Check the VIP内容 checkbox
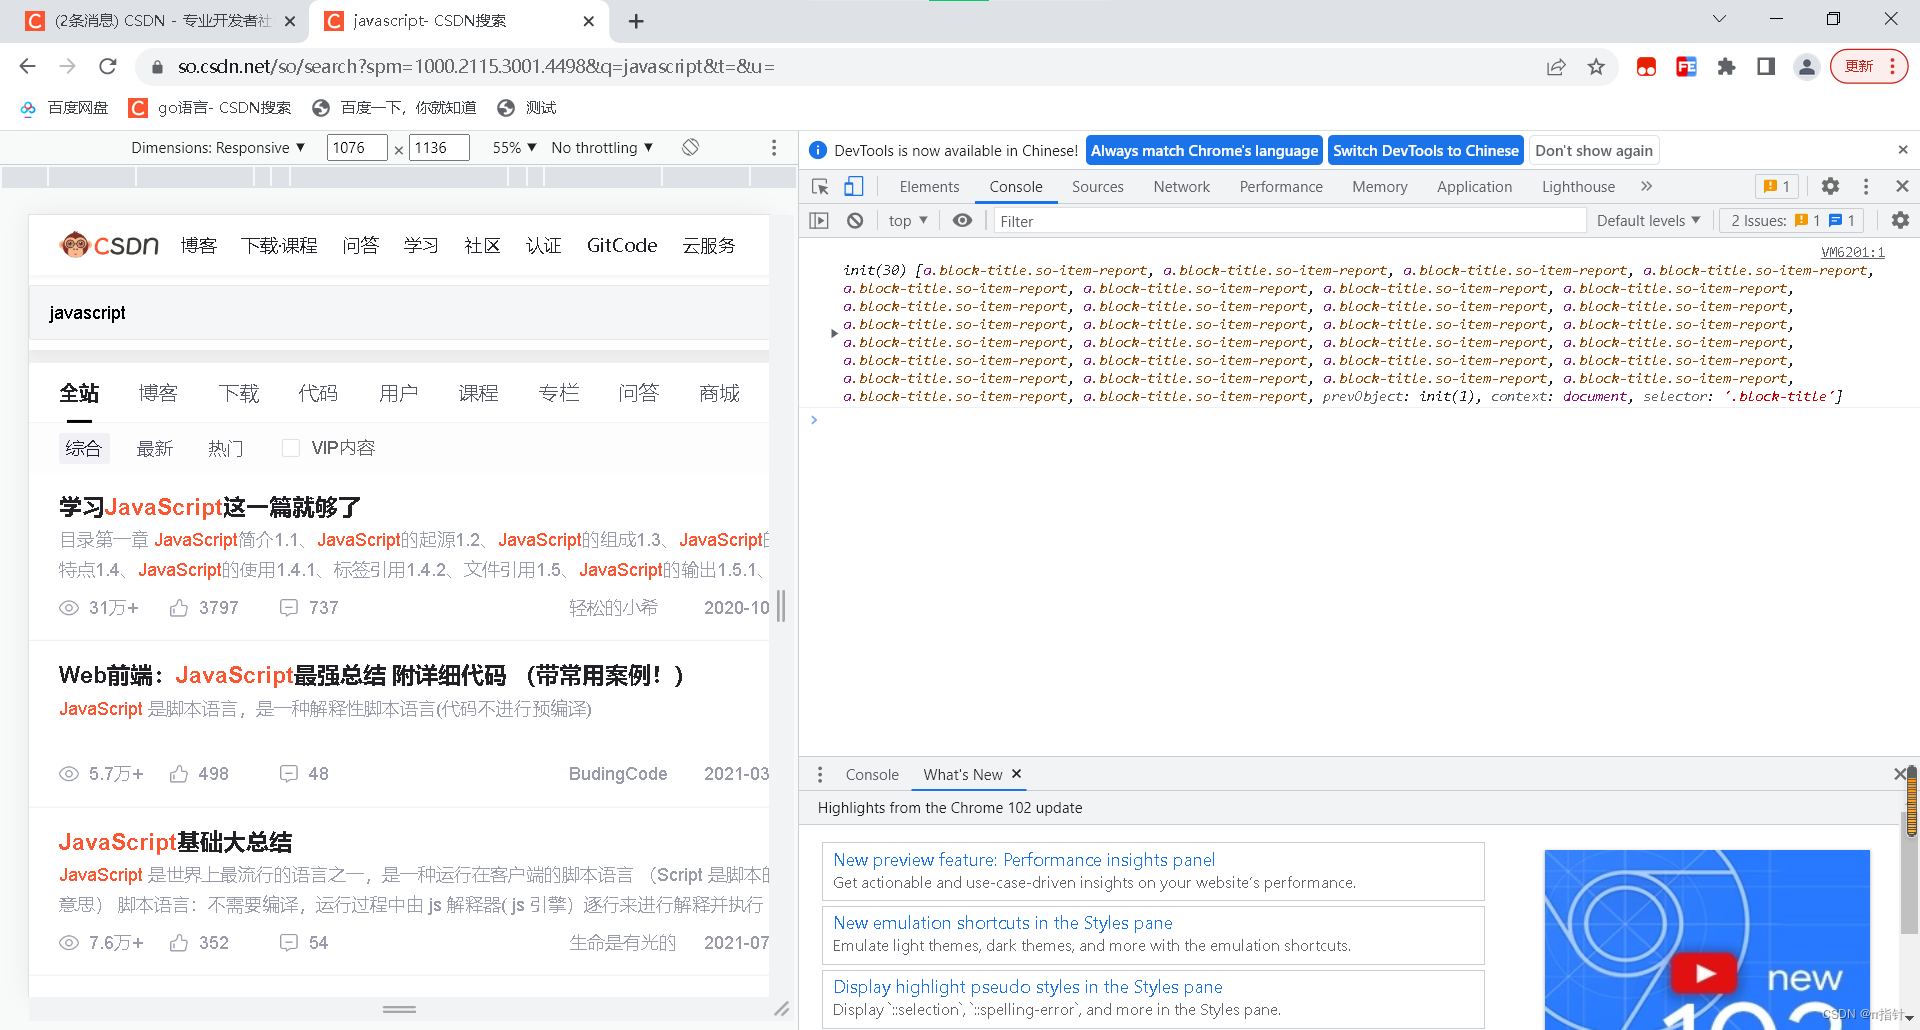 click(x=291, y=447)
